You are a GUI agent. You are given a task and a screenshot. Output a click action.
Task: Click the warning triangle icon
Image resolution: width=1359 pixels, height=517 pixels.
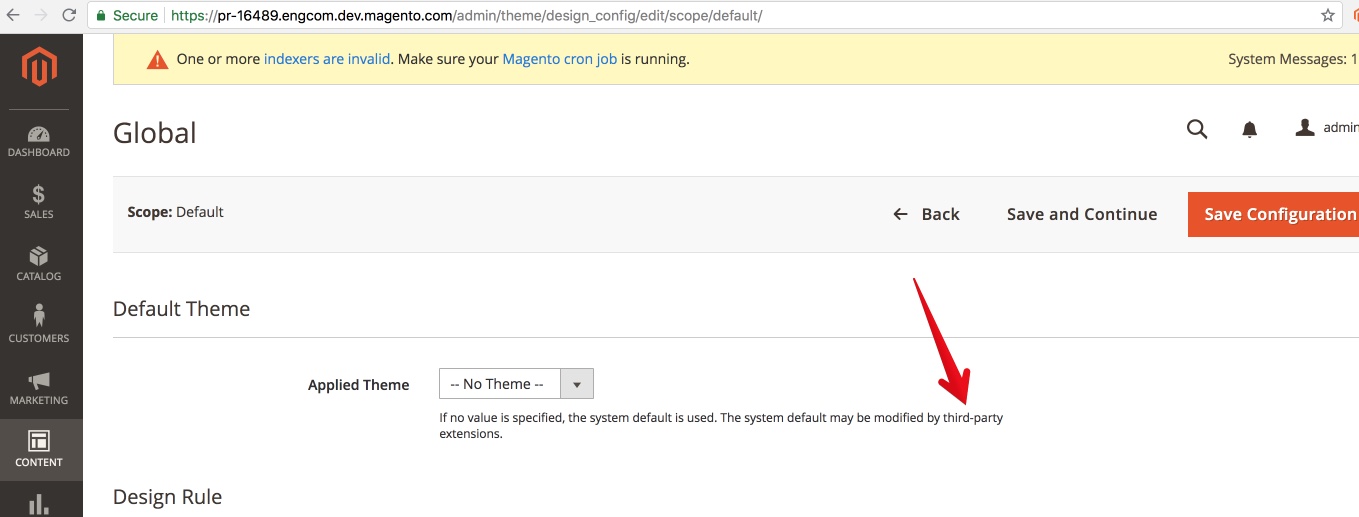157,60
